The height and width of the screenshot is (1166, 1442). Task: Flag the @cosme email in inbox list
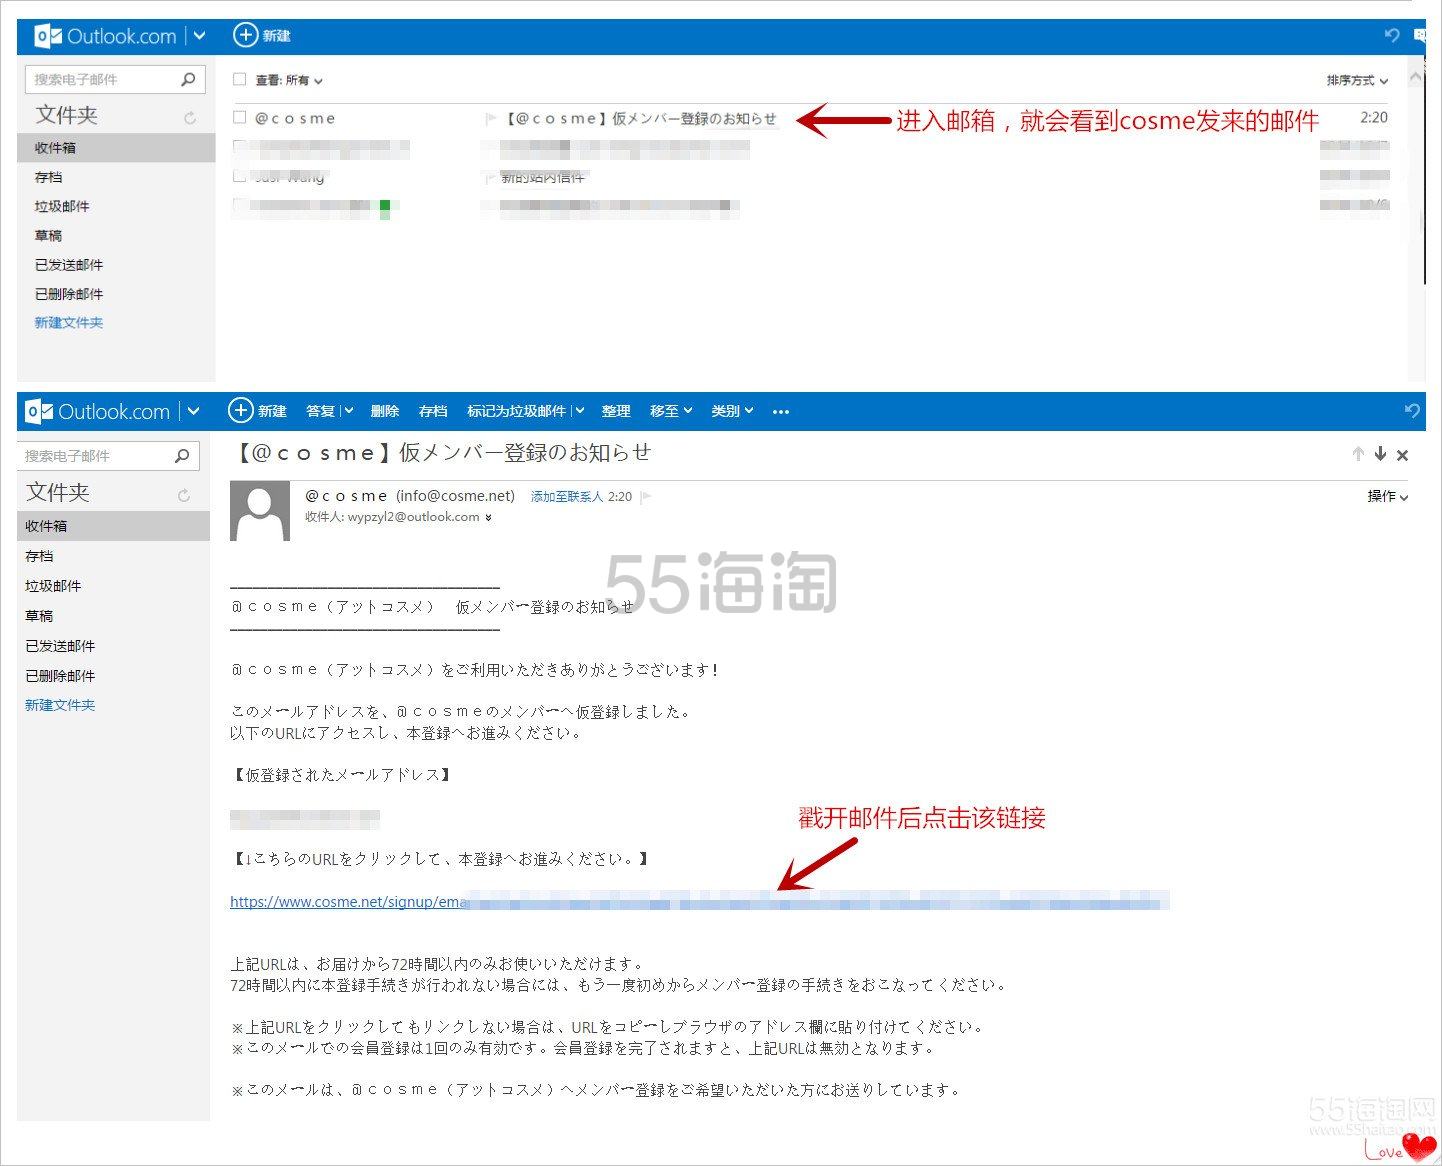point(490,118)
